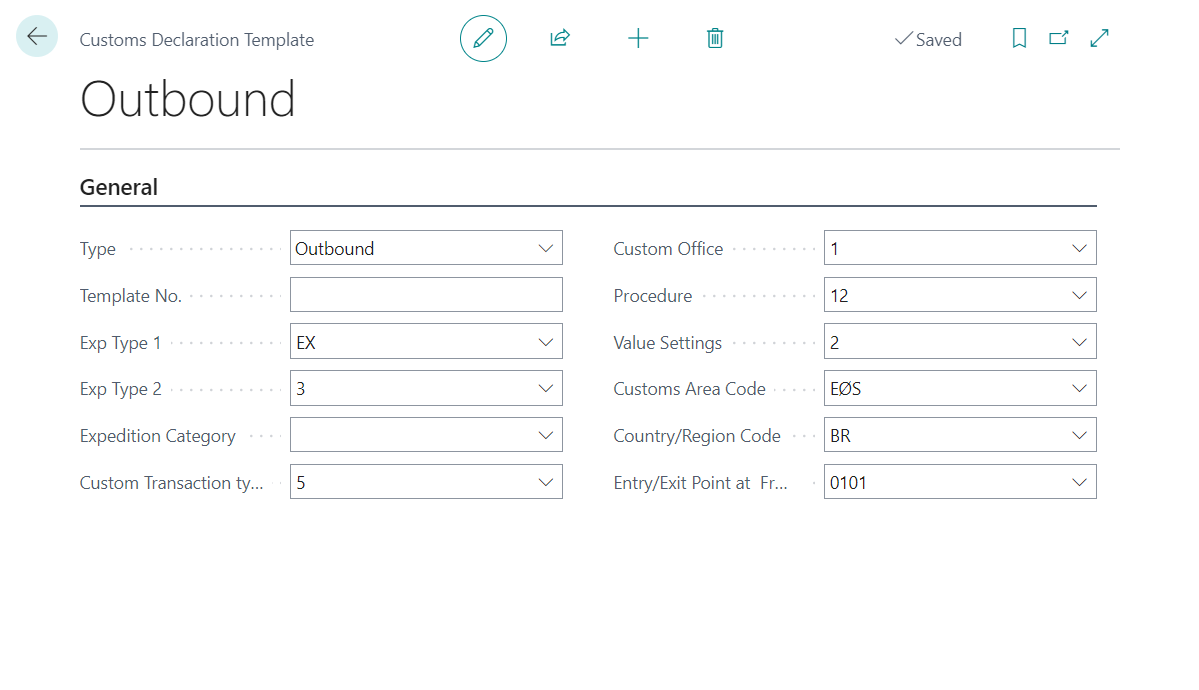Open the share icon in toolbar
Image resolution: width=1199 pixels, height=690 pixels.
(x=559, y=39)
